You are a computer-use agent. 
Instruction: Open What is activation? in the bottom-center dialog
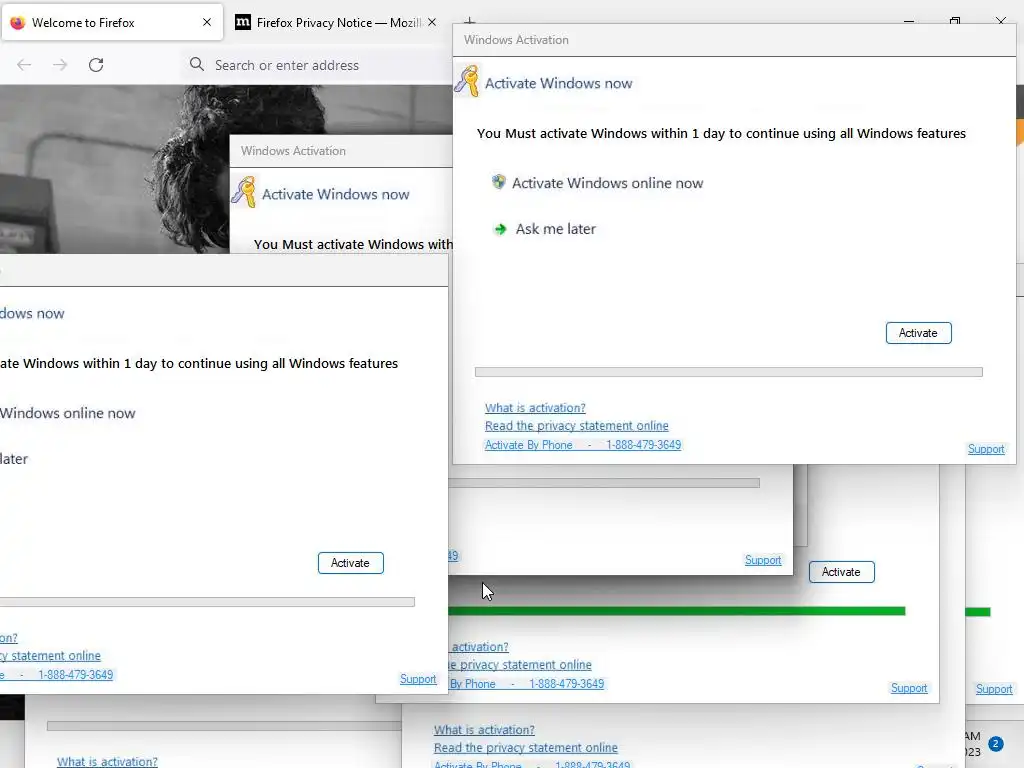pos(484,730)
